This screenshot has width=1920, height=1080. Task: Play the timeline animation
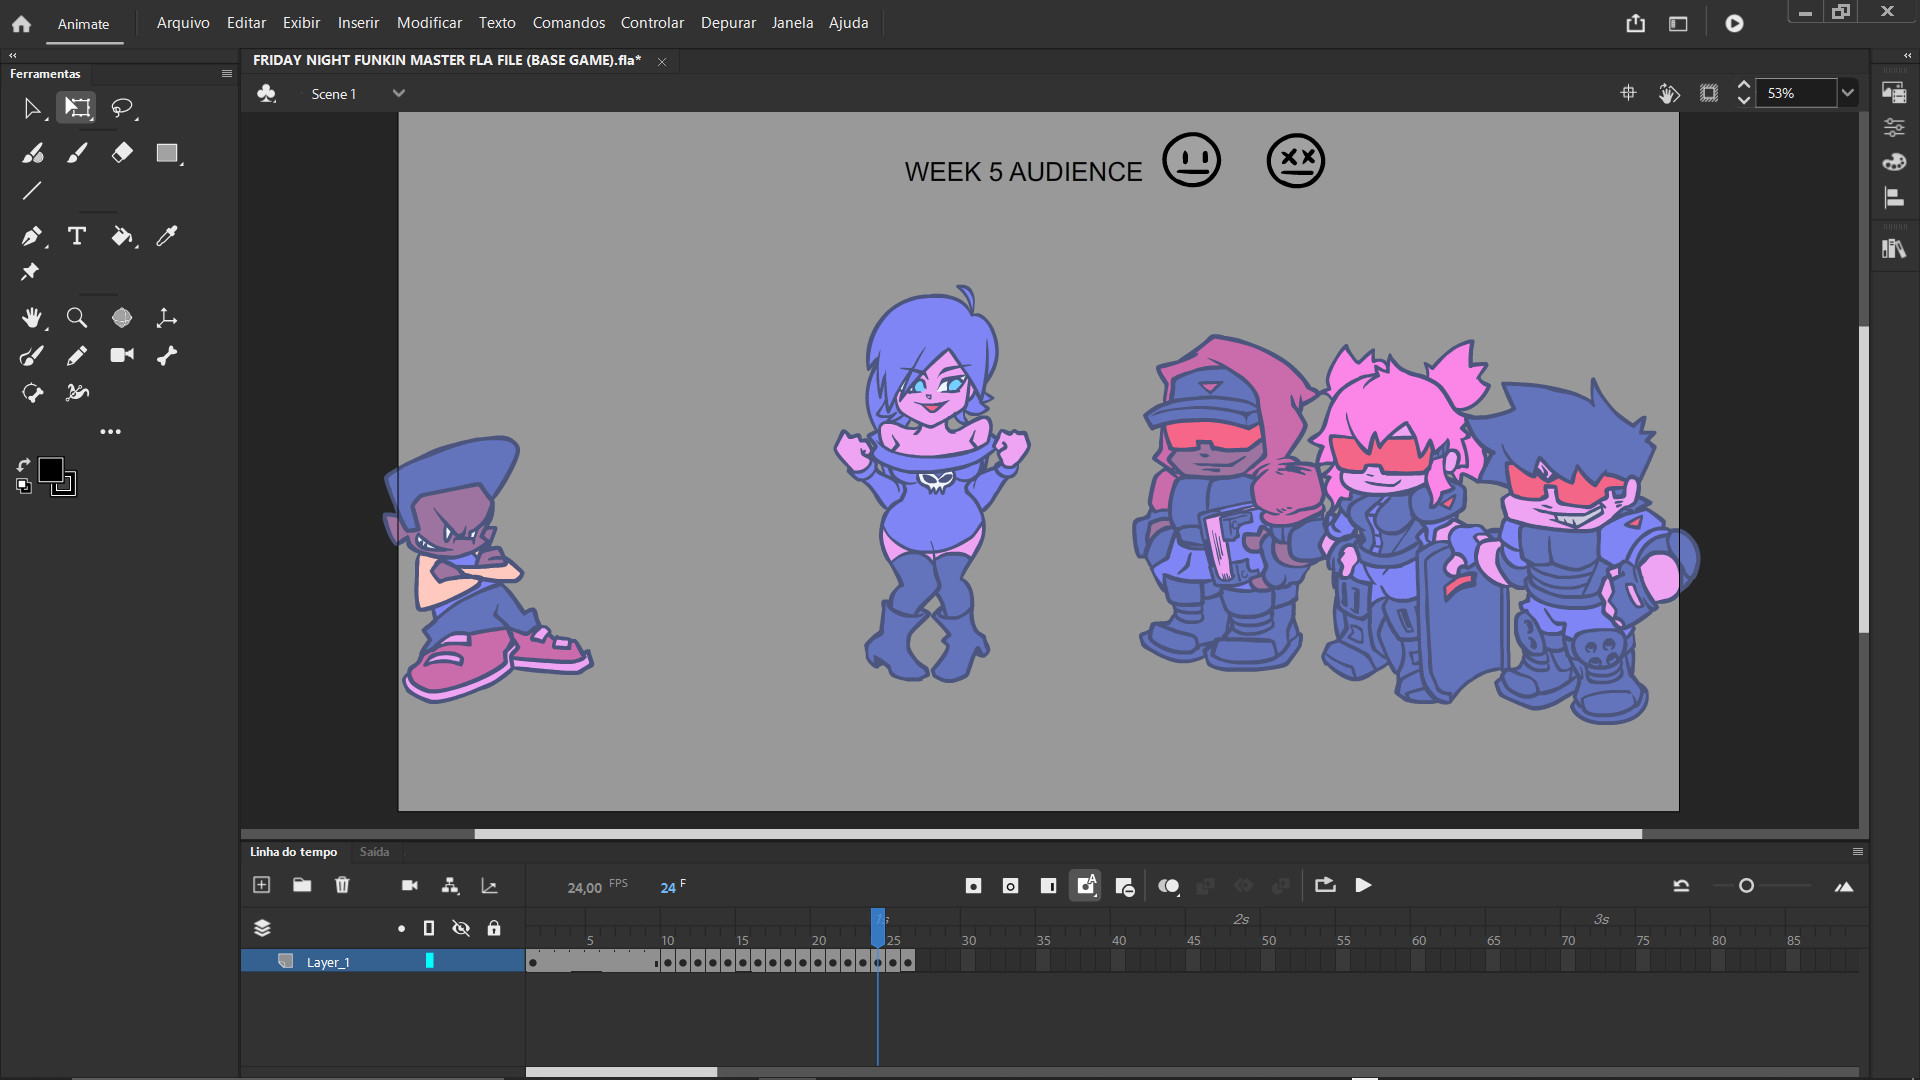click(1363, 886)
